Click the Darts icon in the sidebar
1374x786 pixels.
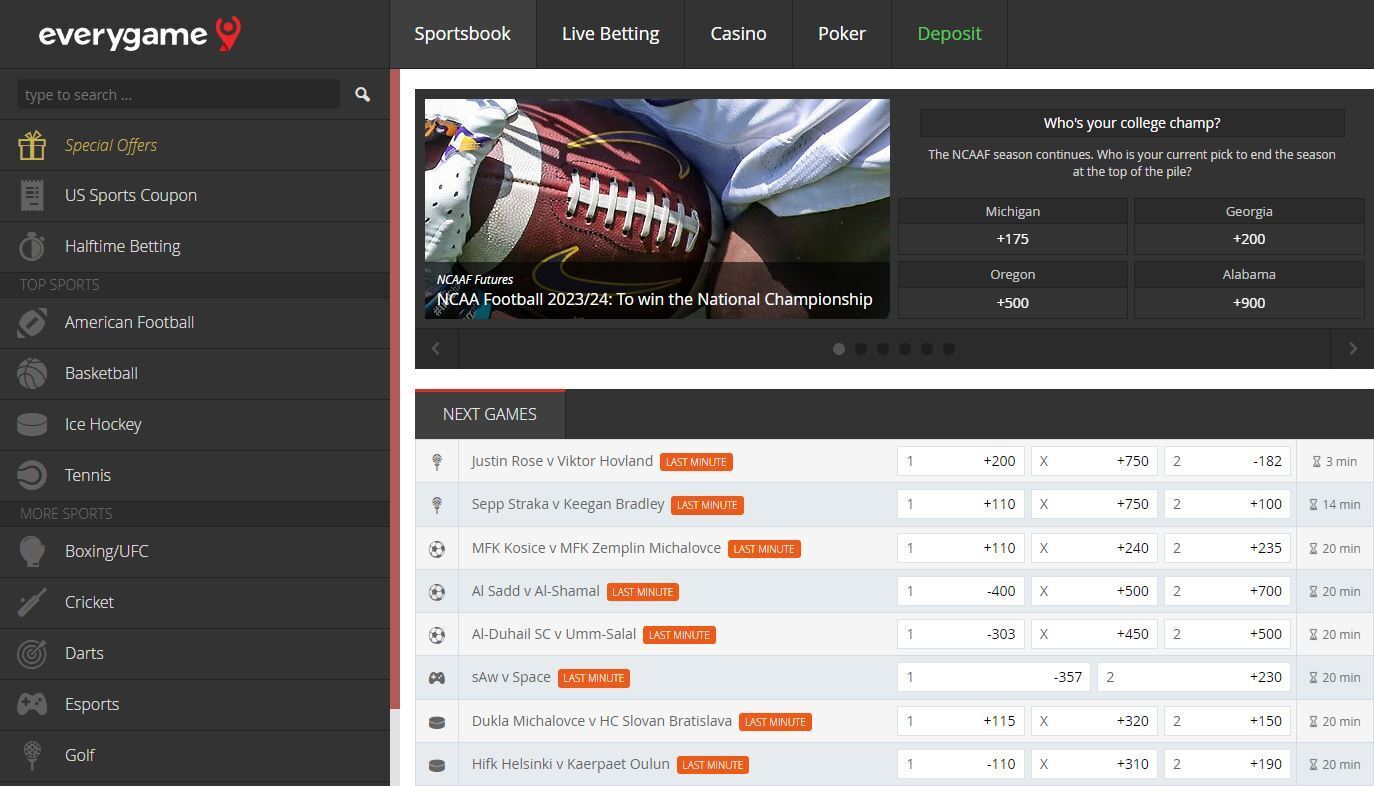point(31,653)
